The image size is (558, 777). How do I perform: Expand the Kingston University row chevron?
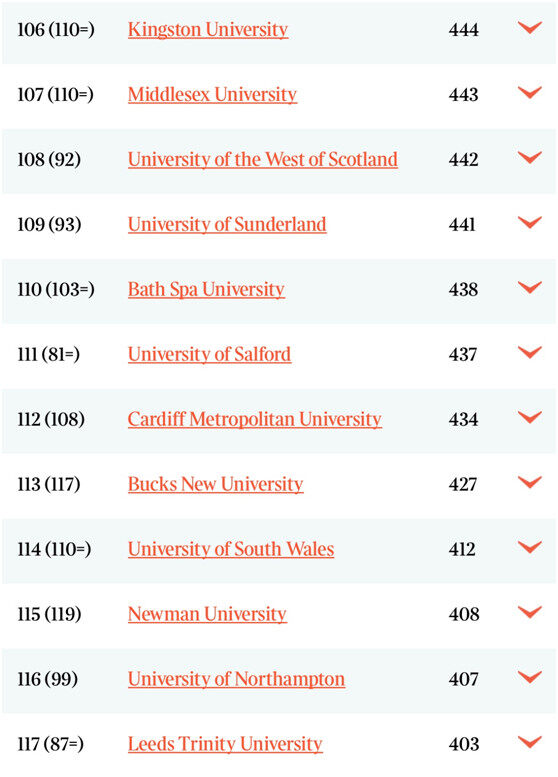tap(530, 27)
